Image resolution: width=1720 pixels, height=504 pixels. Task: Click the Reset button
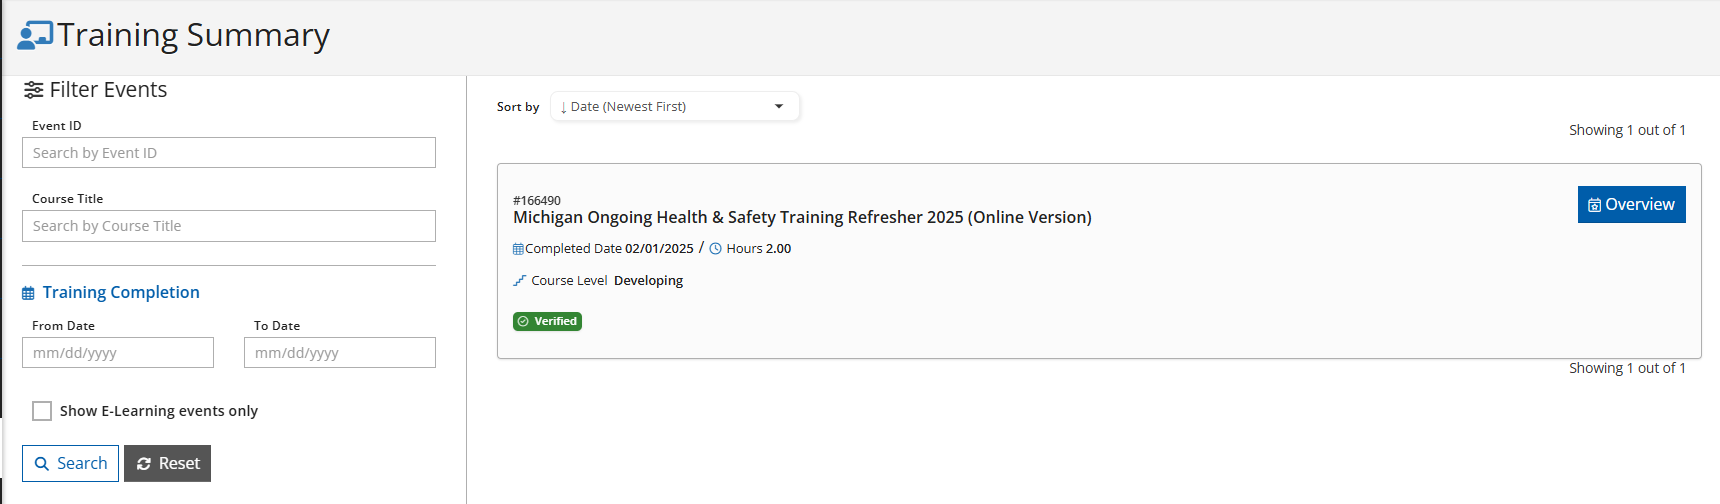click(167, 463)
